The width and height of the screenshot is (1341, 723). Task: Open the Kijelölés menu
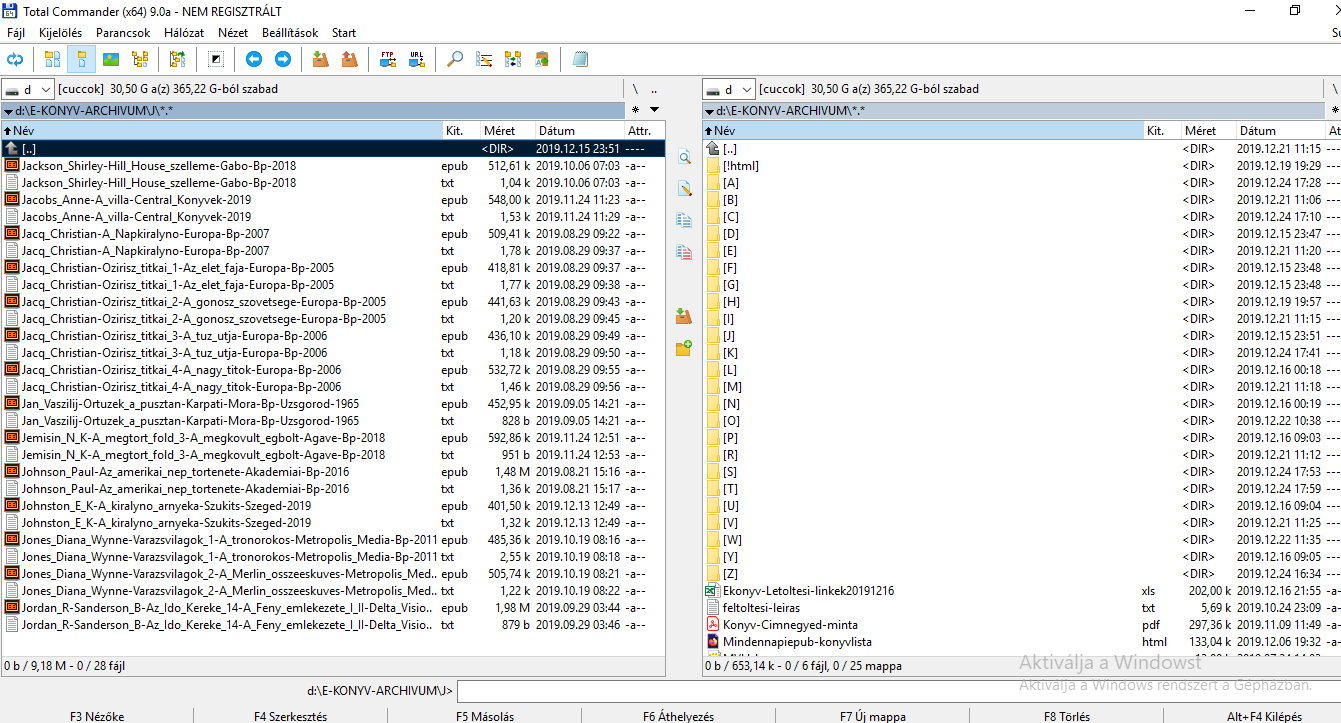(61, 33)
